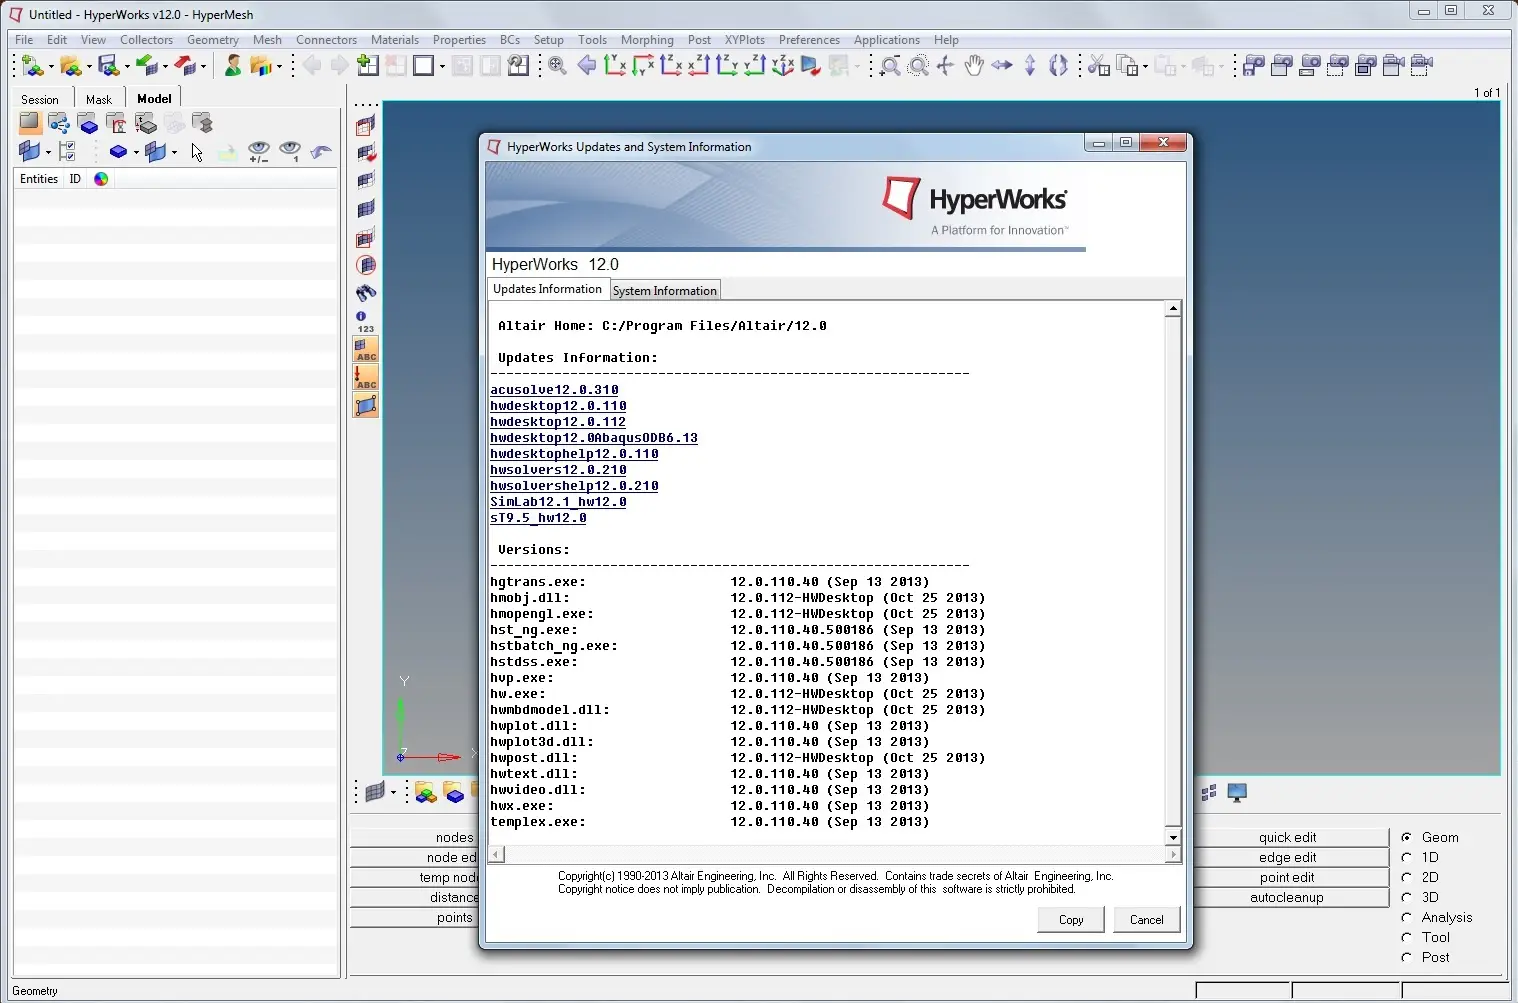Screen dimensions: 1518x1003
Task: Click the numbers 123 info icon
Action: (365, 322)
